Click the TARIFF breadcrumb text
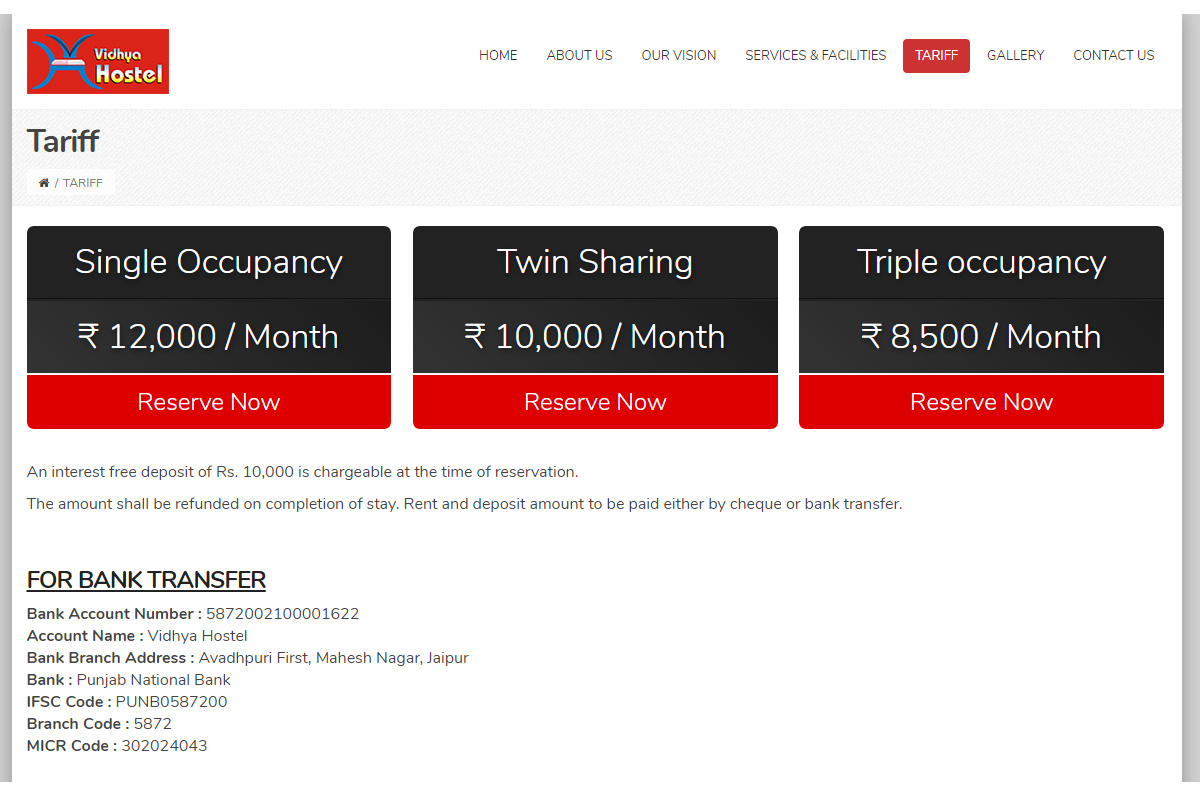The height and width of the screenshot is (800, 1200). [x=83, y=183]
